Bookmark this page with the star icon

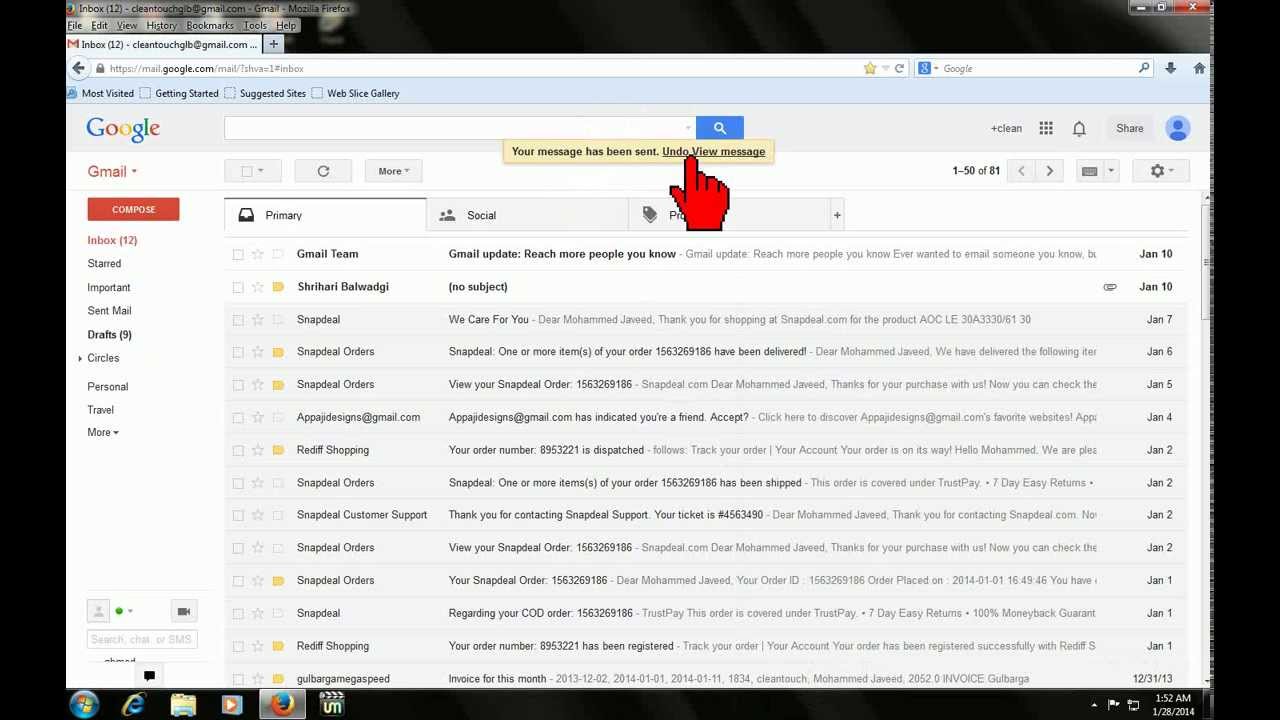[x=870, y=68]
